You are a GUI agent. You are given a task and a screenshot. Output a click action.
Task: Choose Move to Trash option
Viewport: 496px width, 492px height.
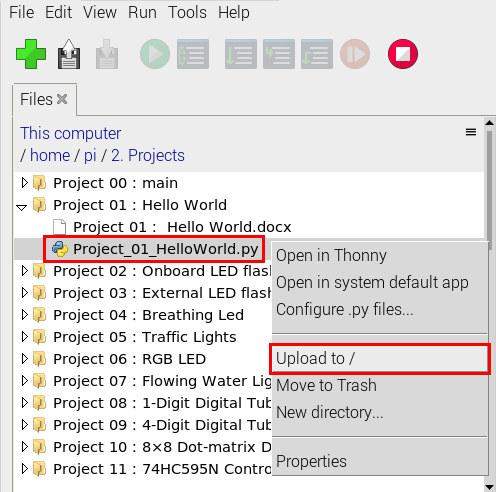(379, 386)
